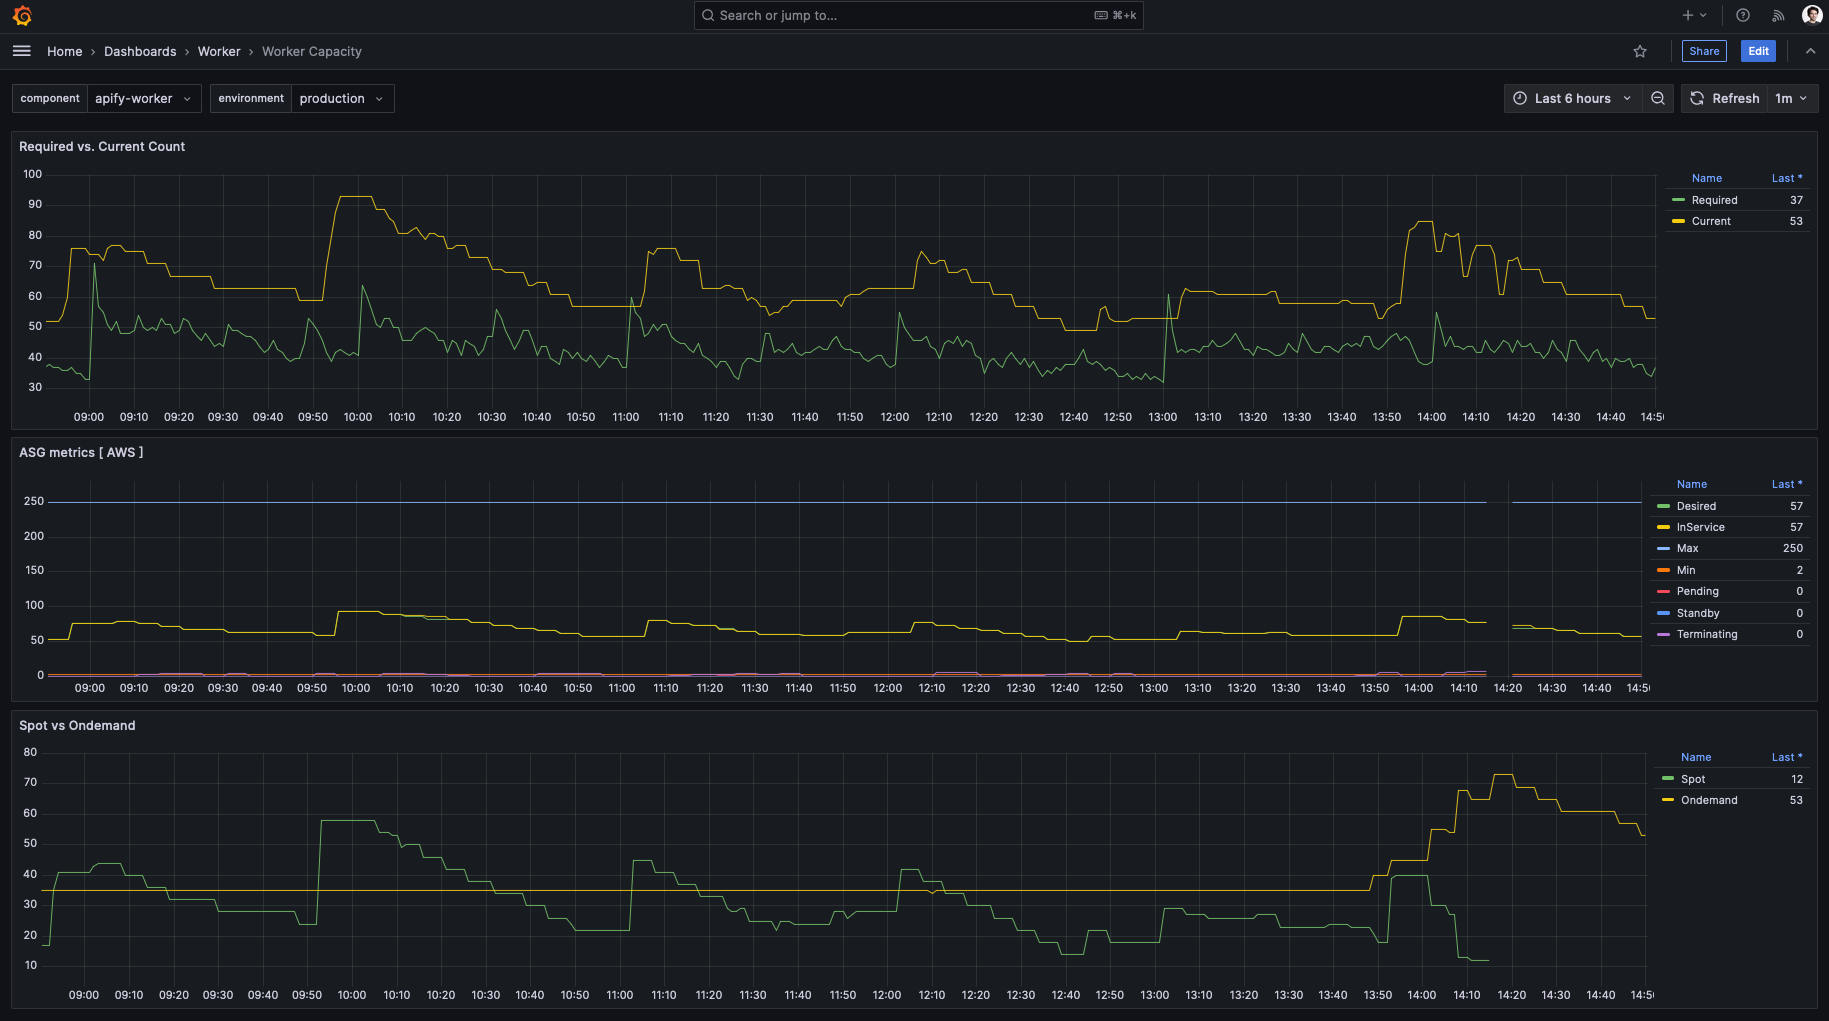Open the navigation hamburger menu
This screenshot has width=1829, height=1021.
(x=21, y=51)
